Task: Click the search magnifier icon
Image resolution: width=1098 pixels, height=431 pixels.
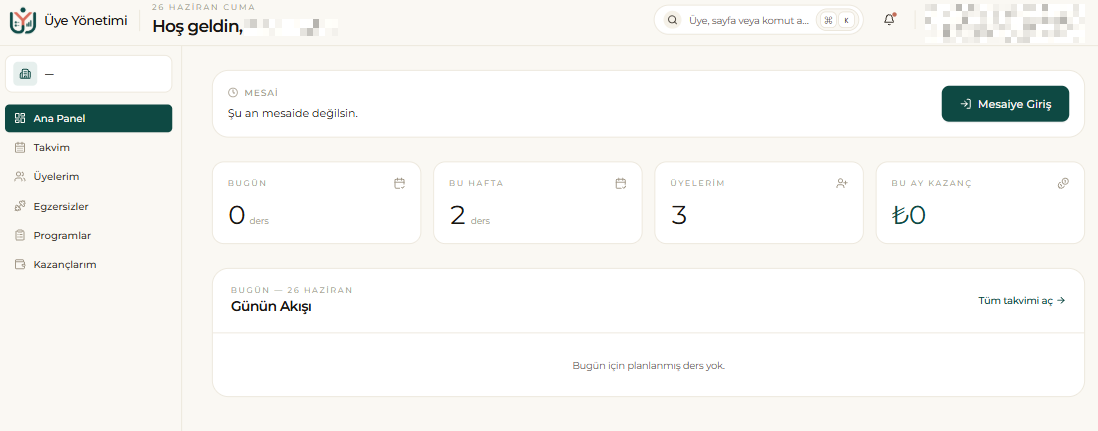Action: 672,20
